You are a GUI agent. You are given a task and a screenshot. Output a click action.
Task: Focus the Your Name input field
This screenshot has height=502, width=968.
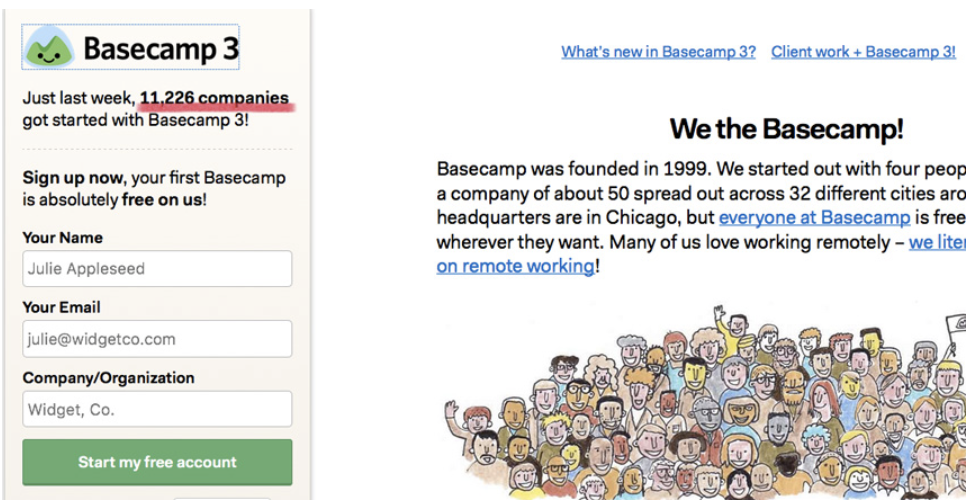pos(157,269)
